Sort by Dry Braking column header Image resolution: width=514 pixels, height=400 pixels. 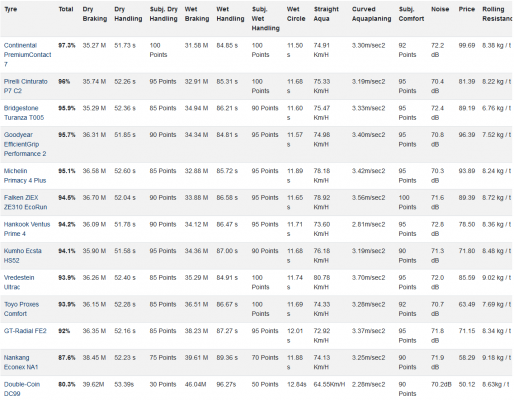[95, 14]
